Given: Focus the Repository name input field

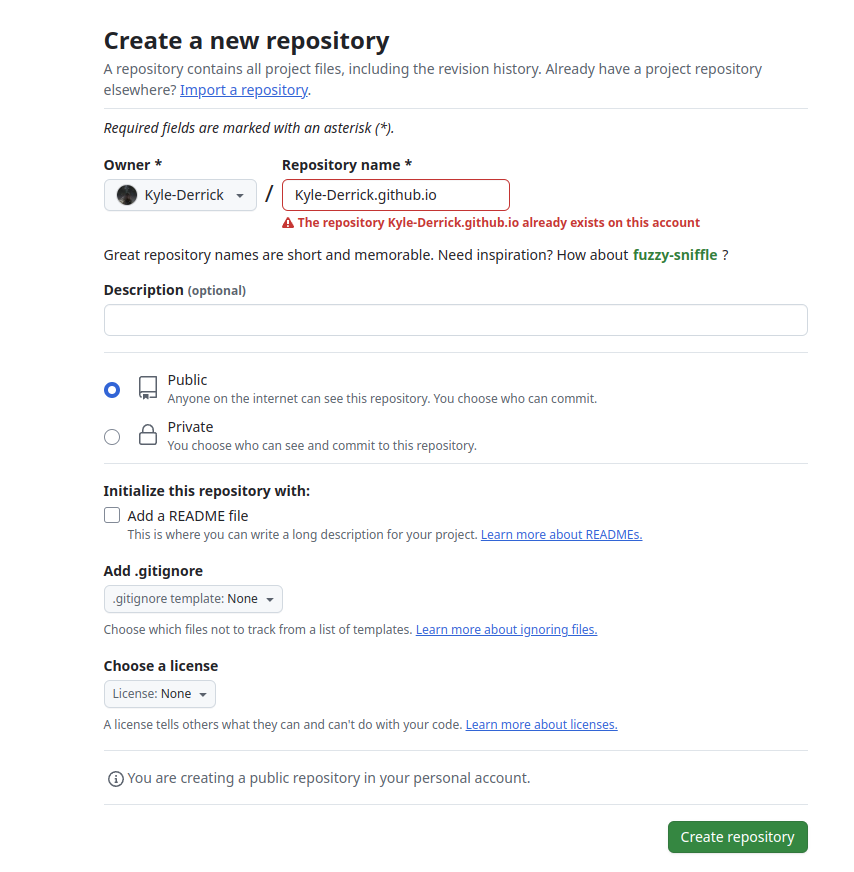Looking at the screenshot, I should [396, 195].
